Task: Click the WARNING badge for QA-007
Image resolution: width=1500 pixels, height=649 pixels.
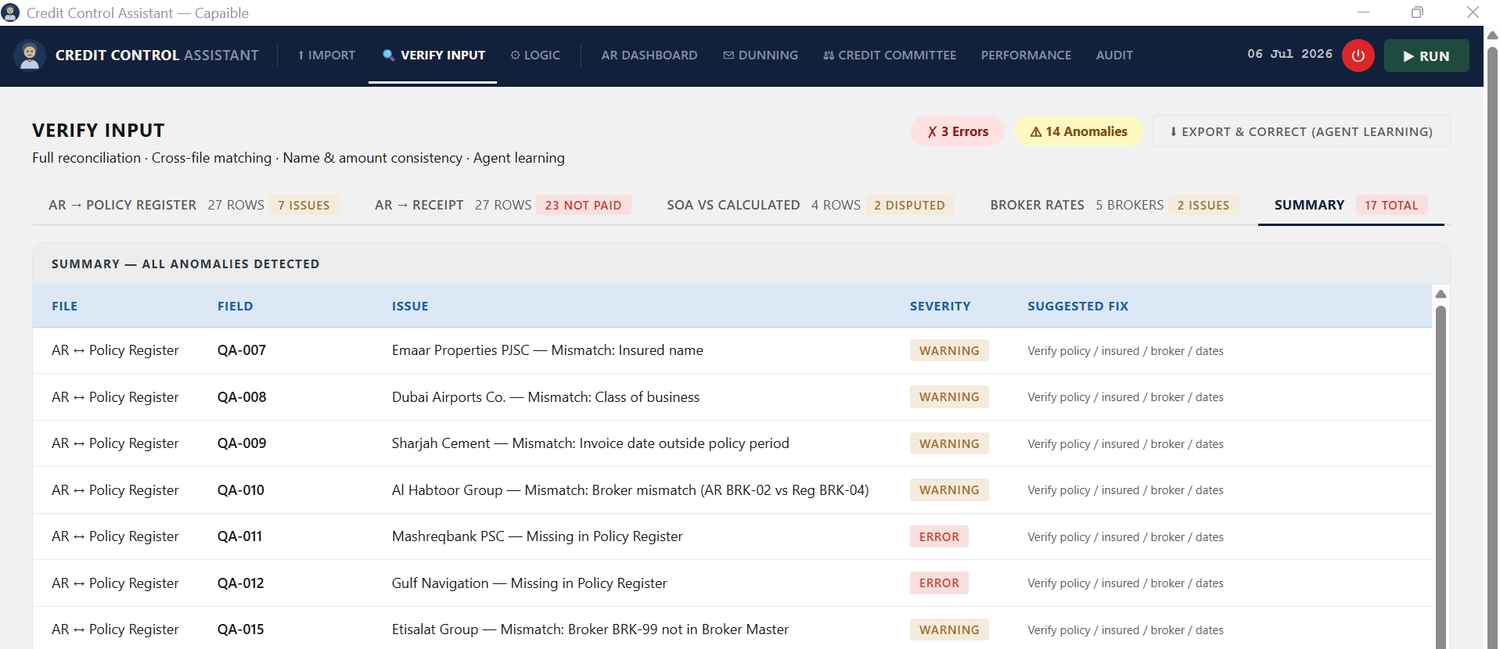Action: [949, 351]
